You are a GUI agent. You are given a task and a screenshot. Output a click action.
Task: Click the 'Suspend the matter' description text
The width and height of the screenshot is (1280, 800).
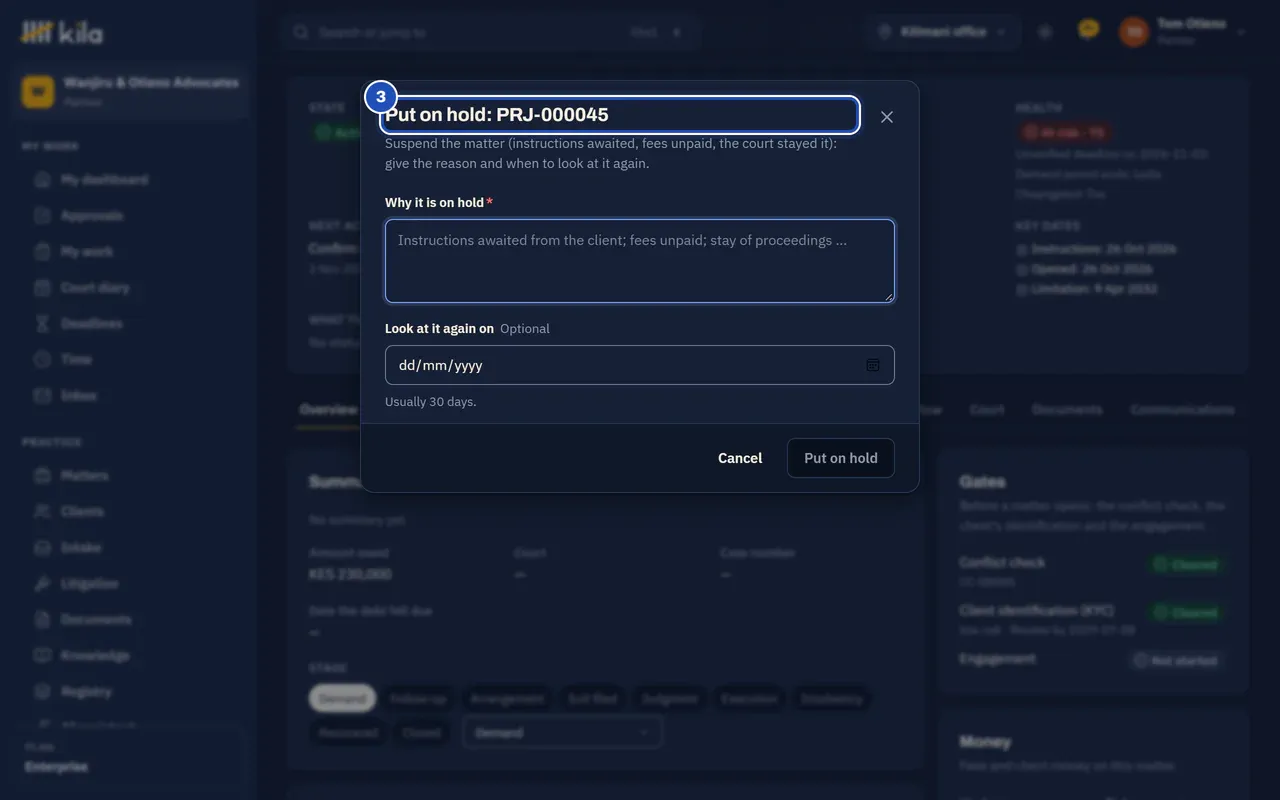click(611, 153)
